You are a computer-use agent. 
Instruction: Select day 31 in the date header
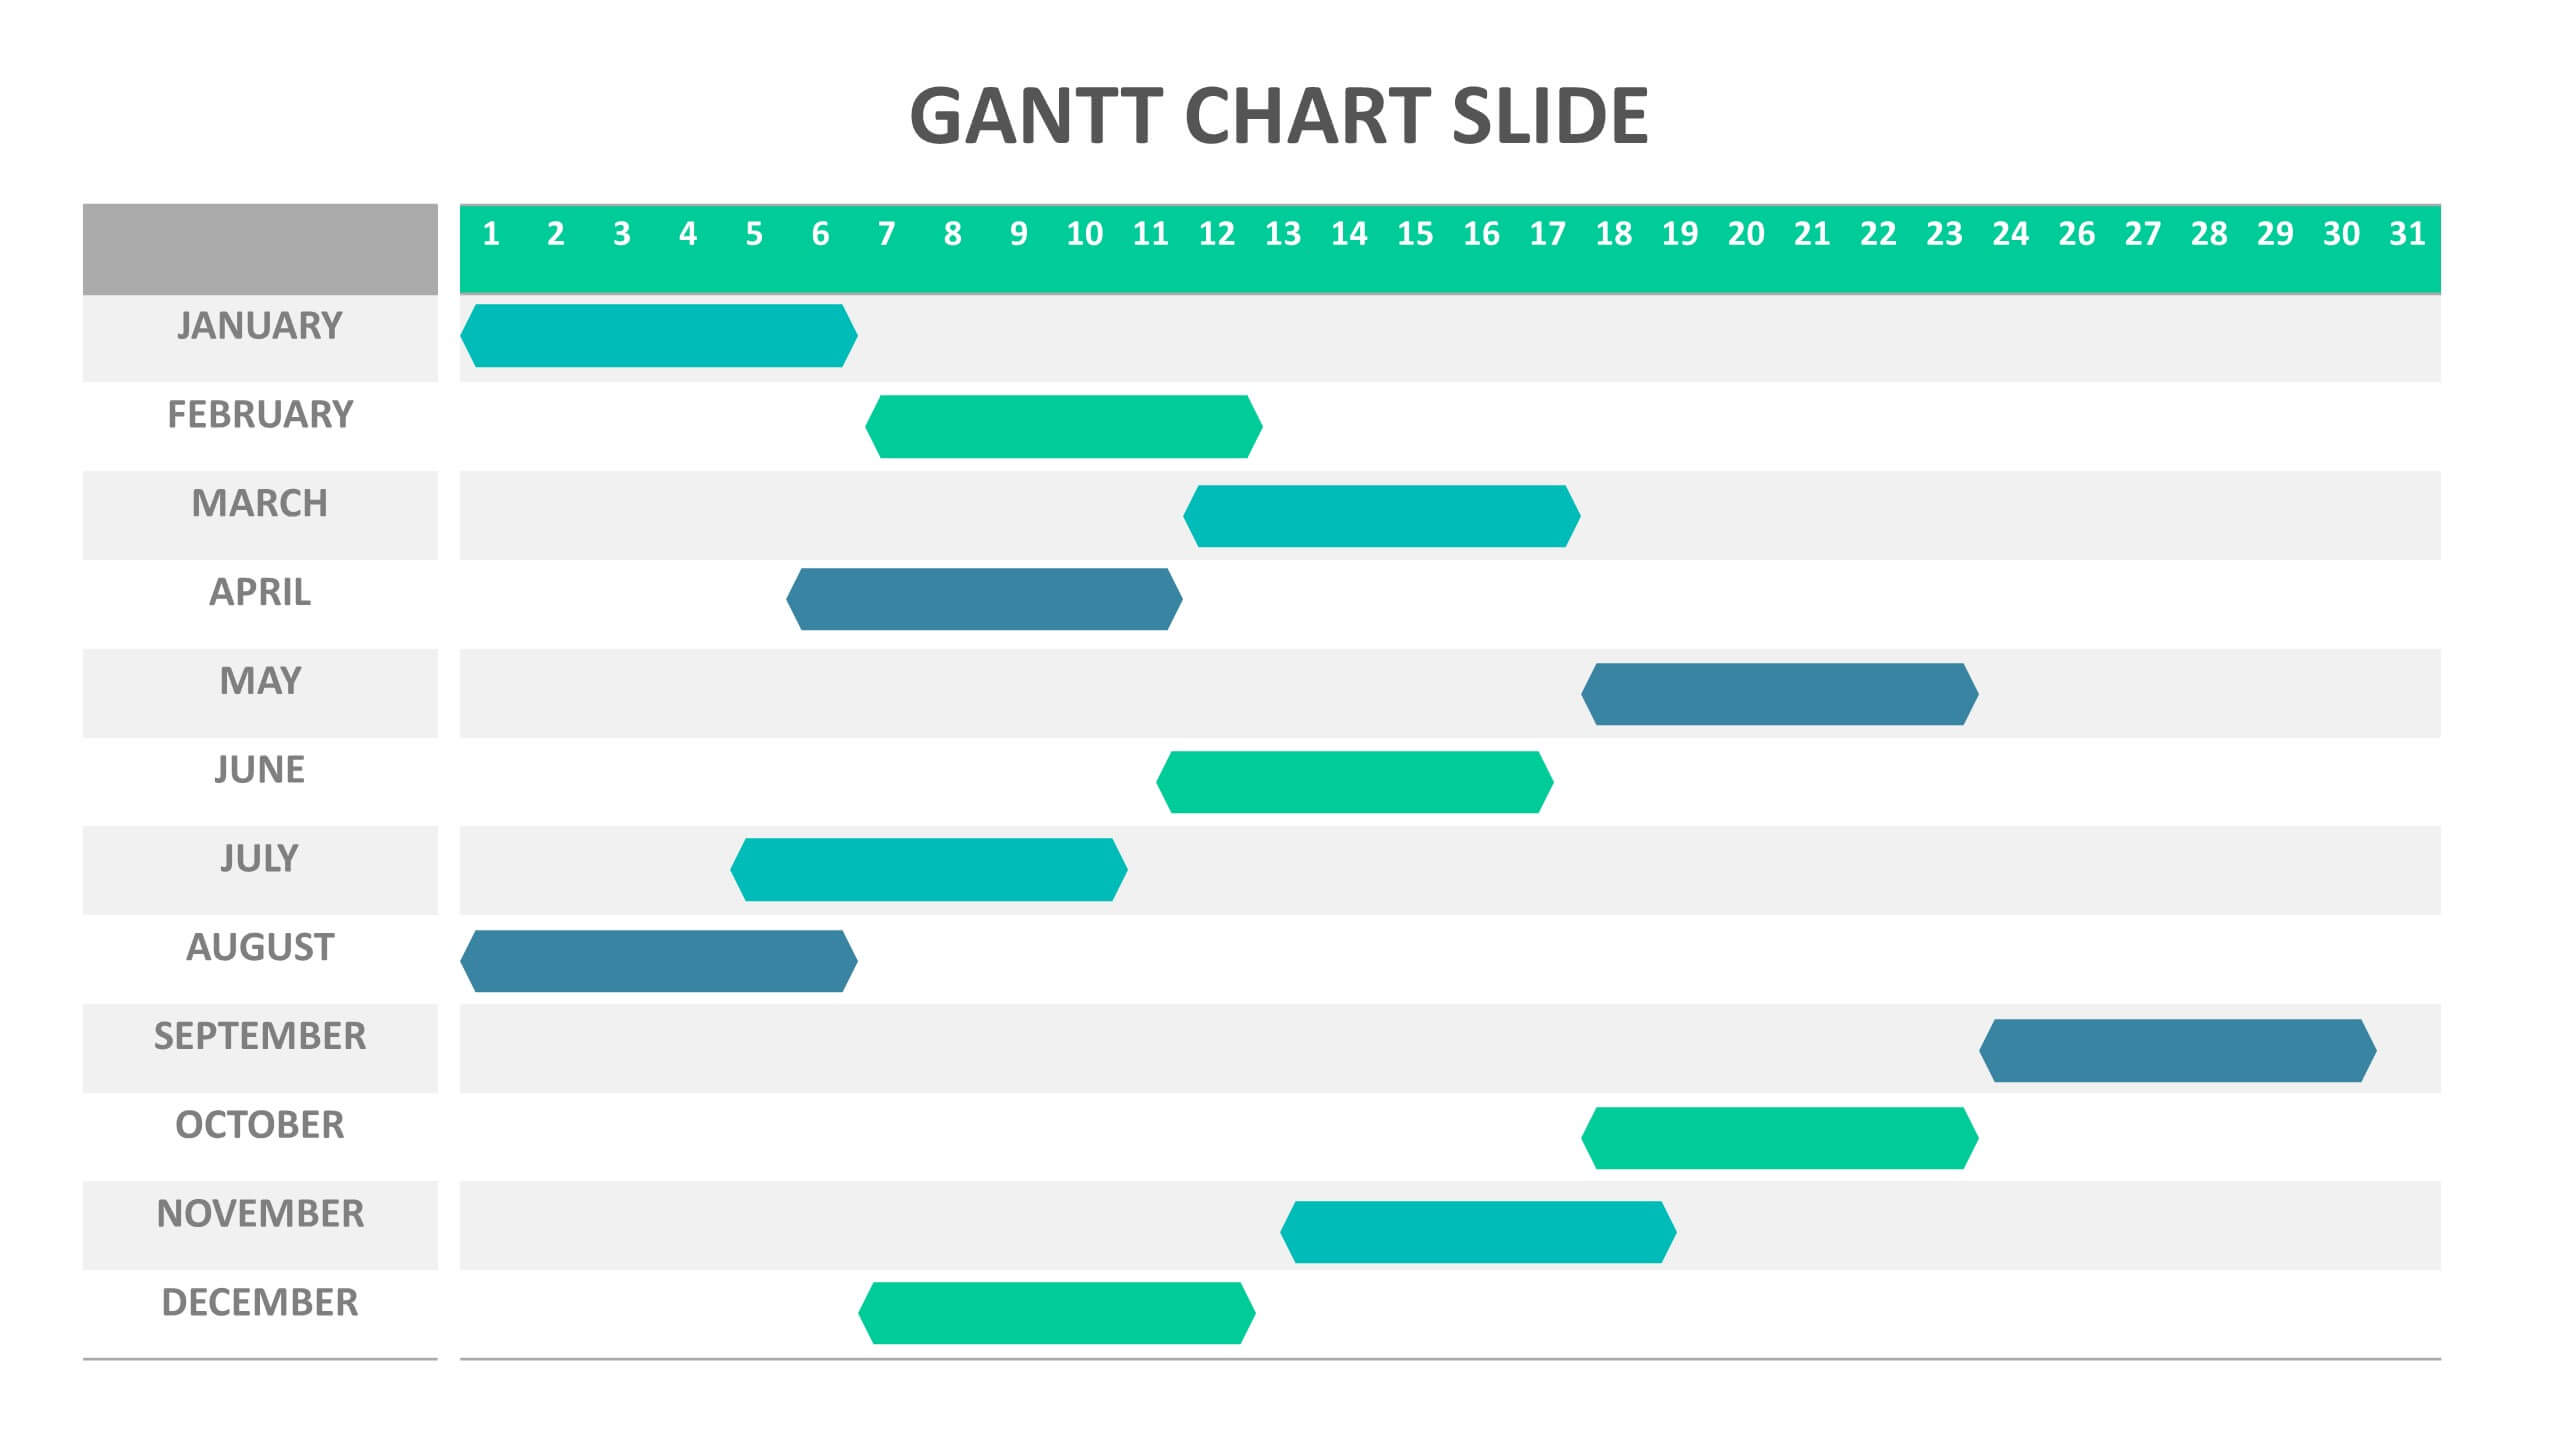tap(2406, 235)
